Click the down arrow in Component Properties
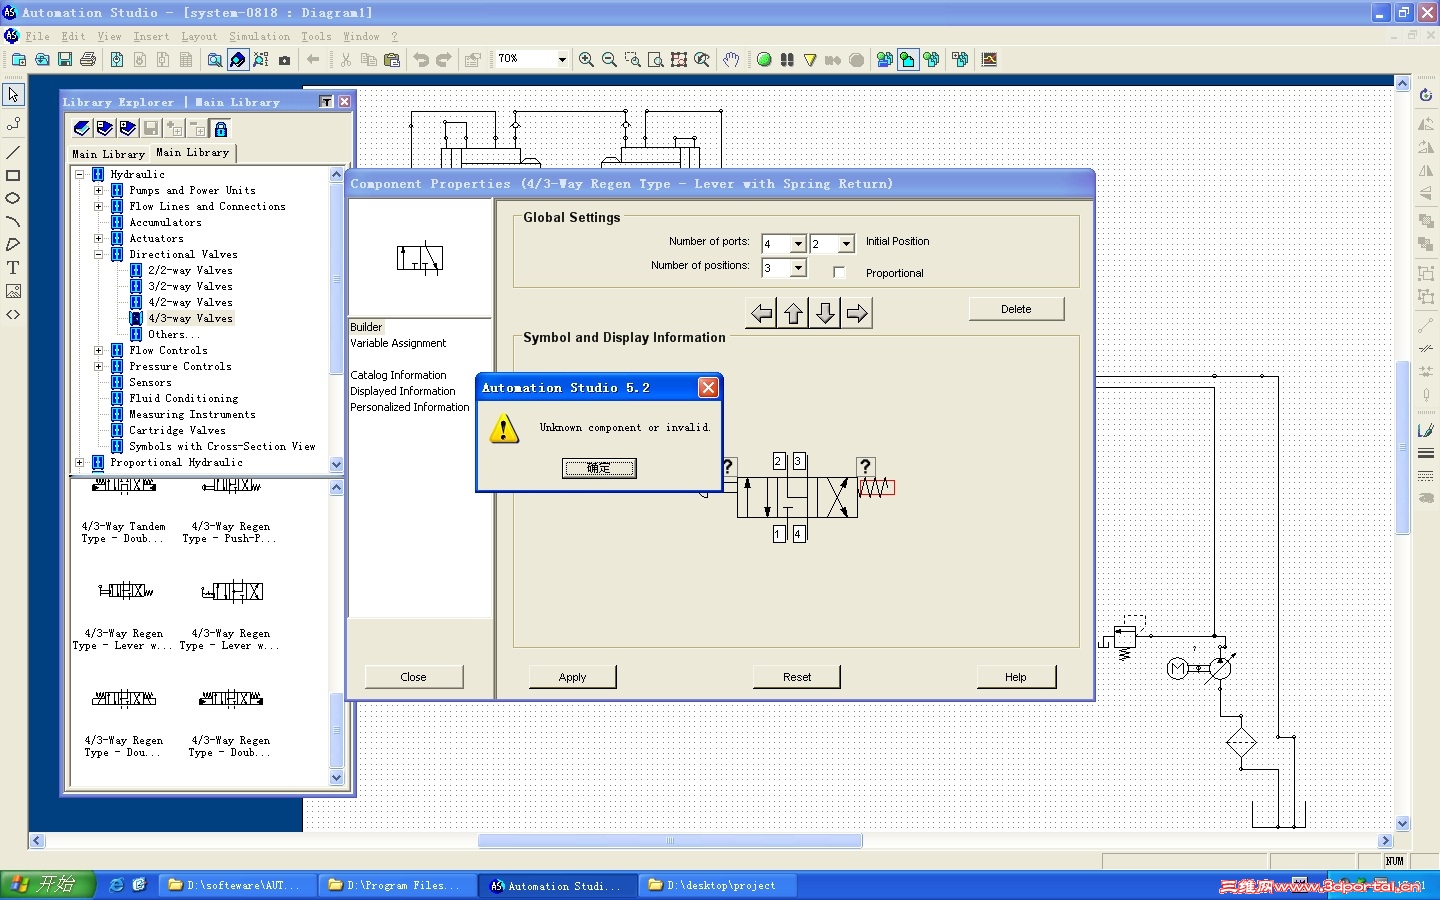1440x900 pixels. point(825,314)
